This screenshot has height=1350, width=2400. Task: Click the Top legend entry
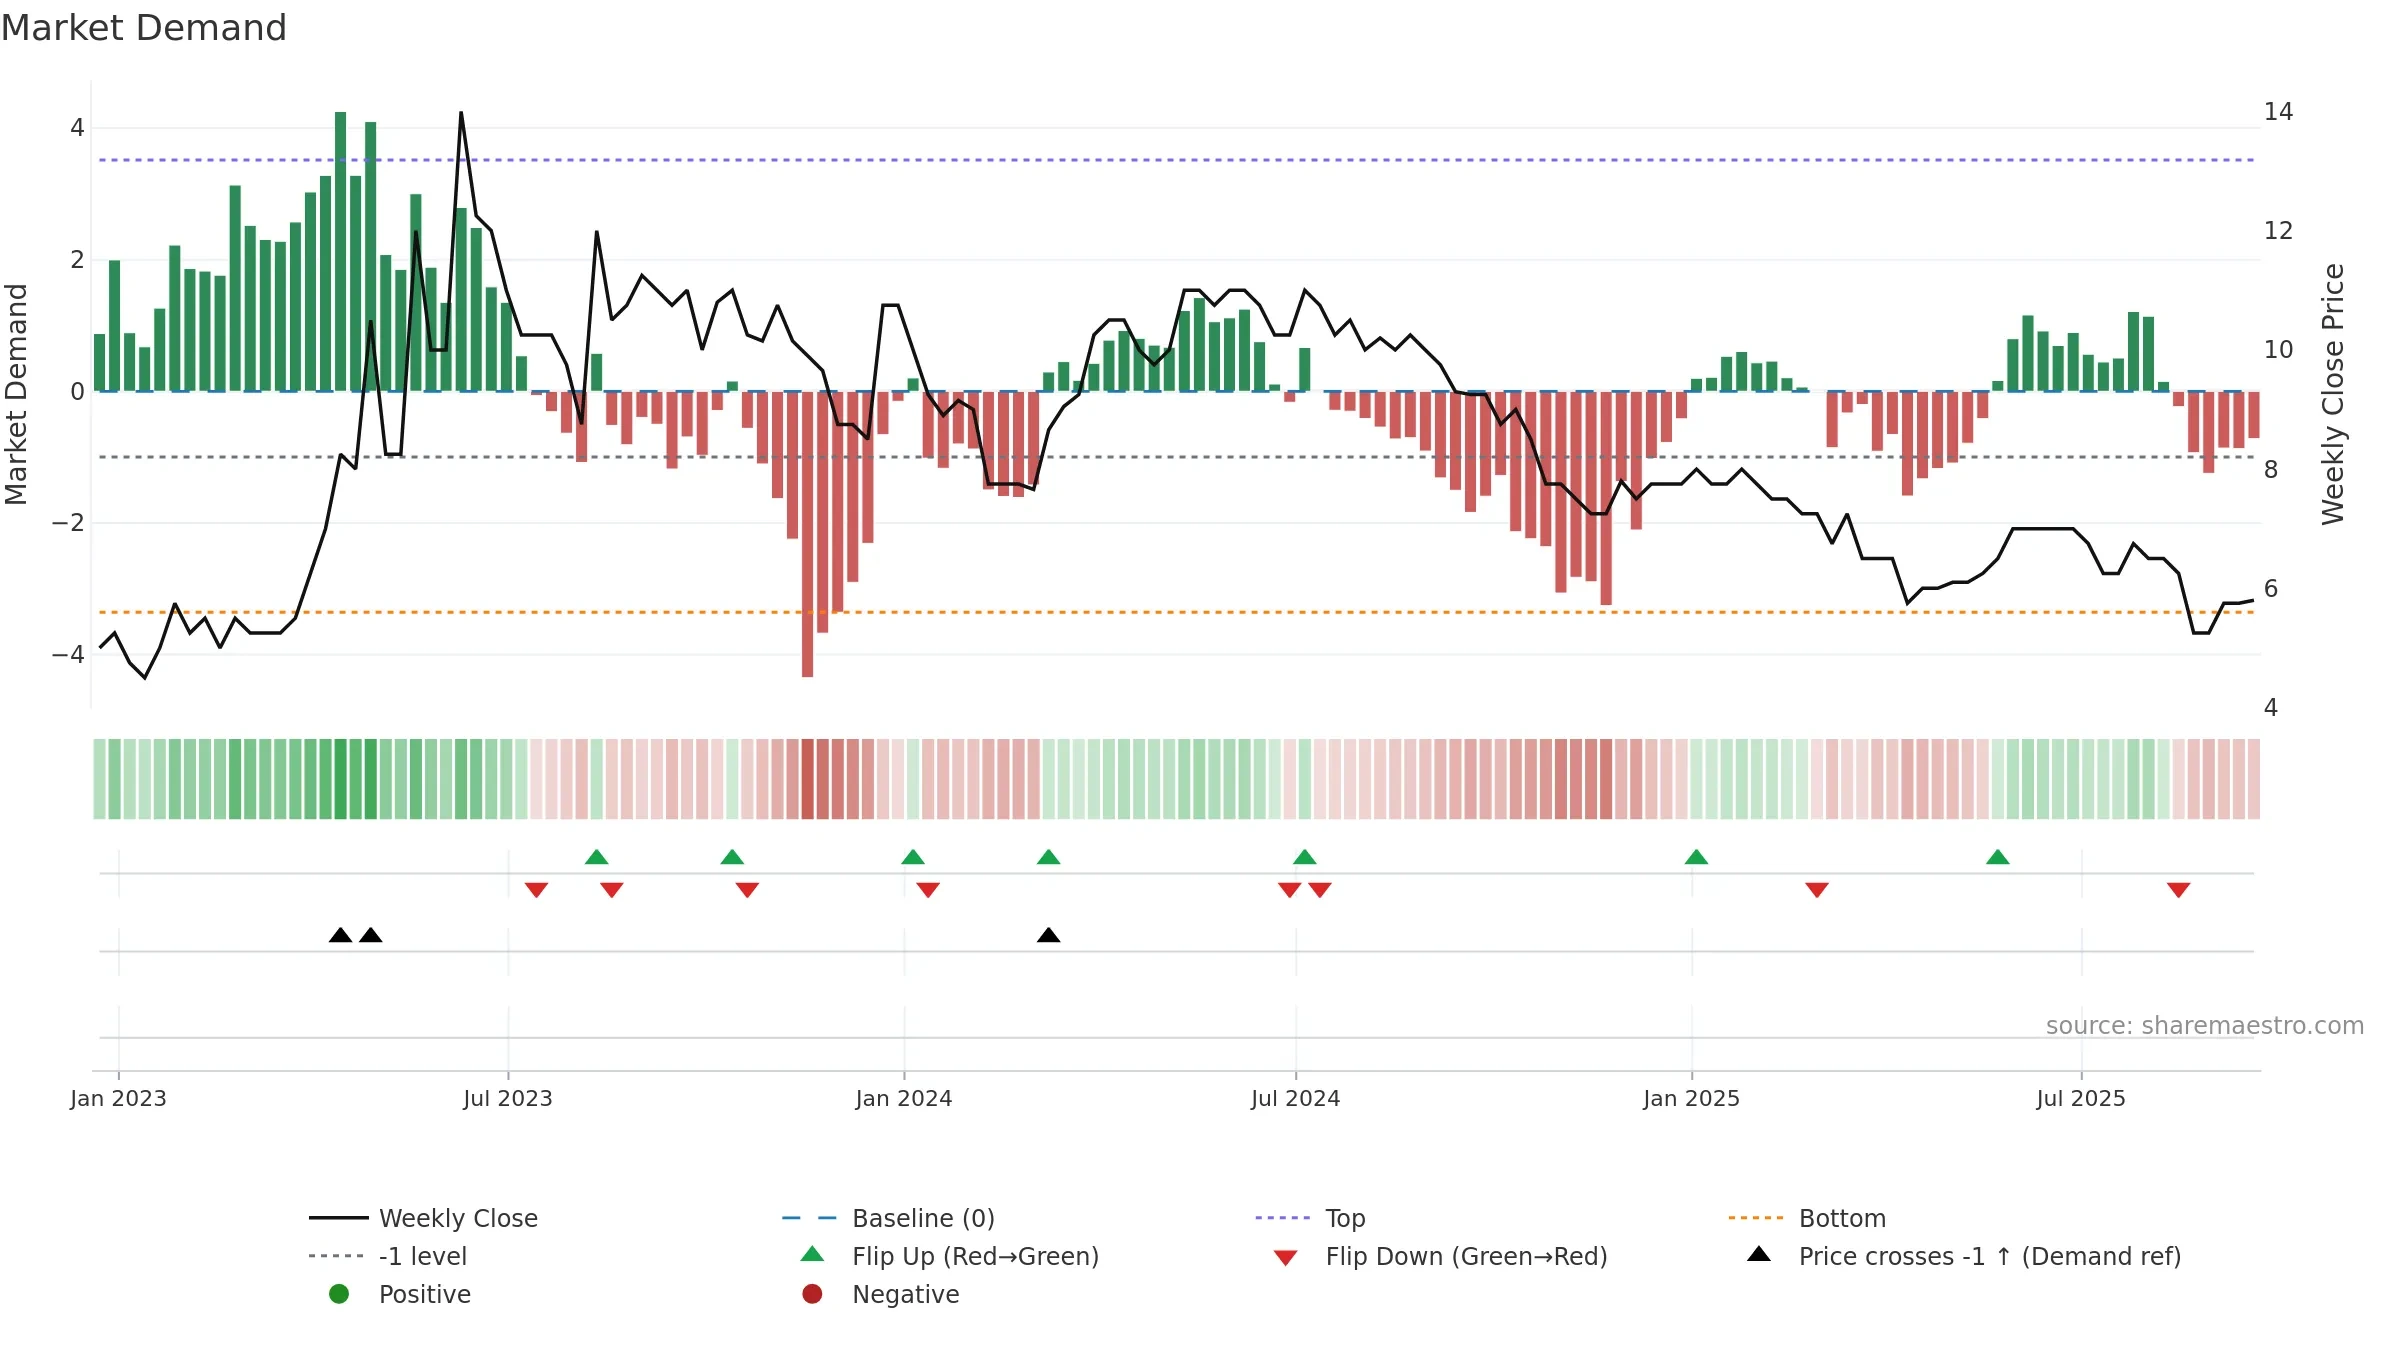[x=1310, y=1218]
